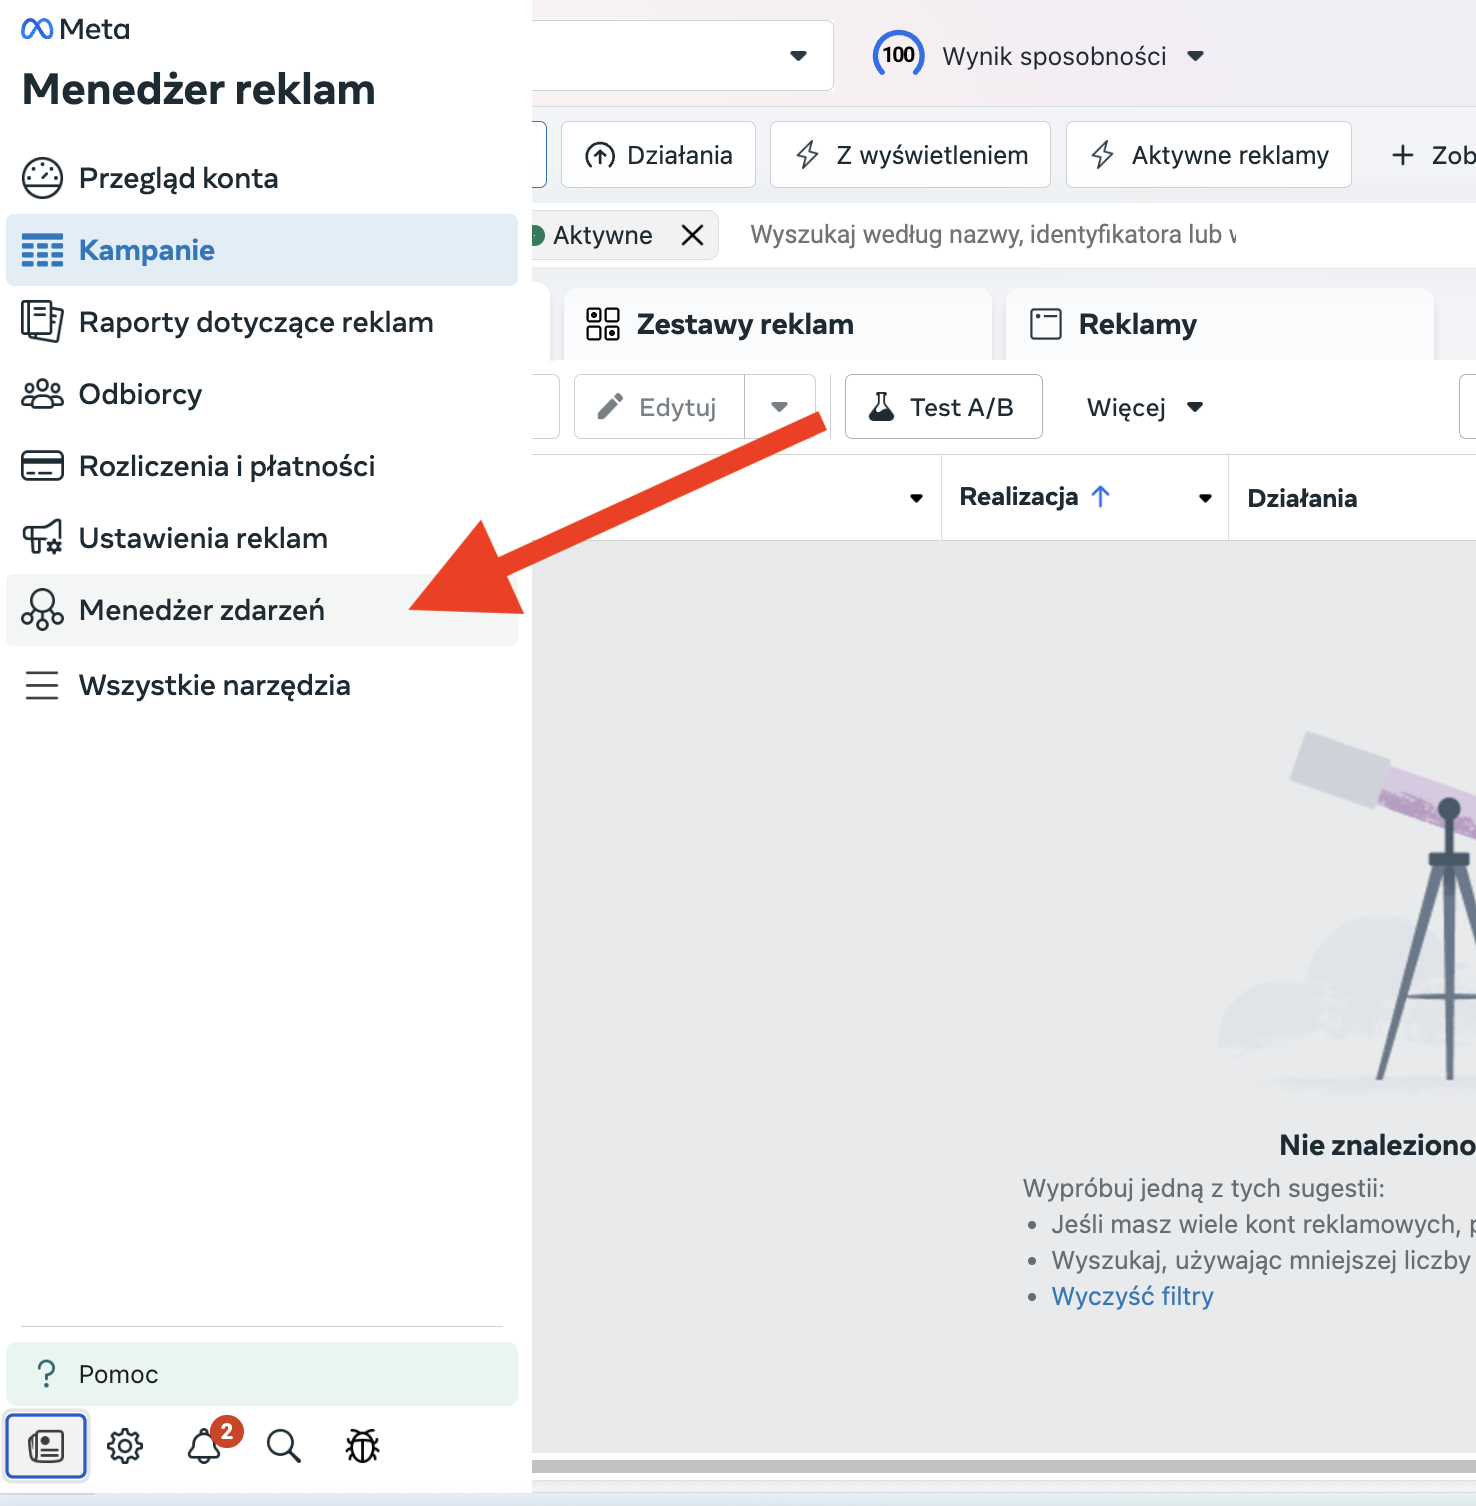Click the Rozliczenia credit card icon

42,466
